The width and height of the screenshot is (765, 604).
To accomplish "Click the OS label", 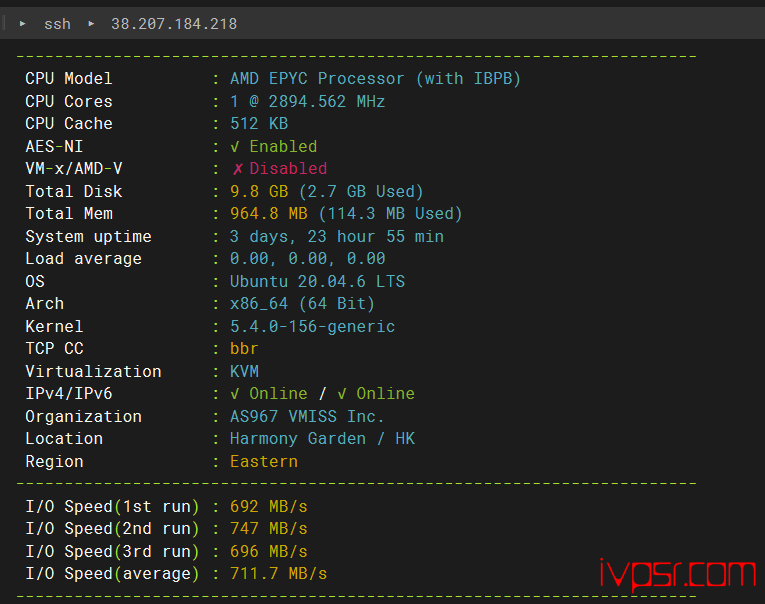I will (35, 282).
